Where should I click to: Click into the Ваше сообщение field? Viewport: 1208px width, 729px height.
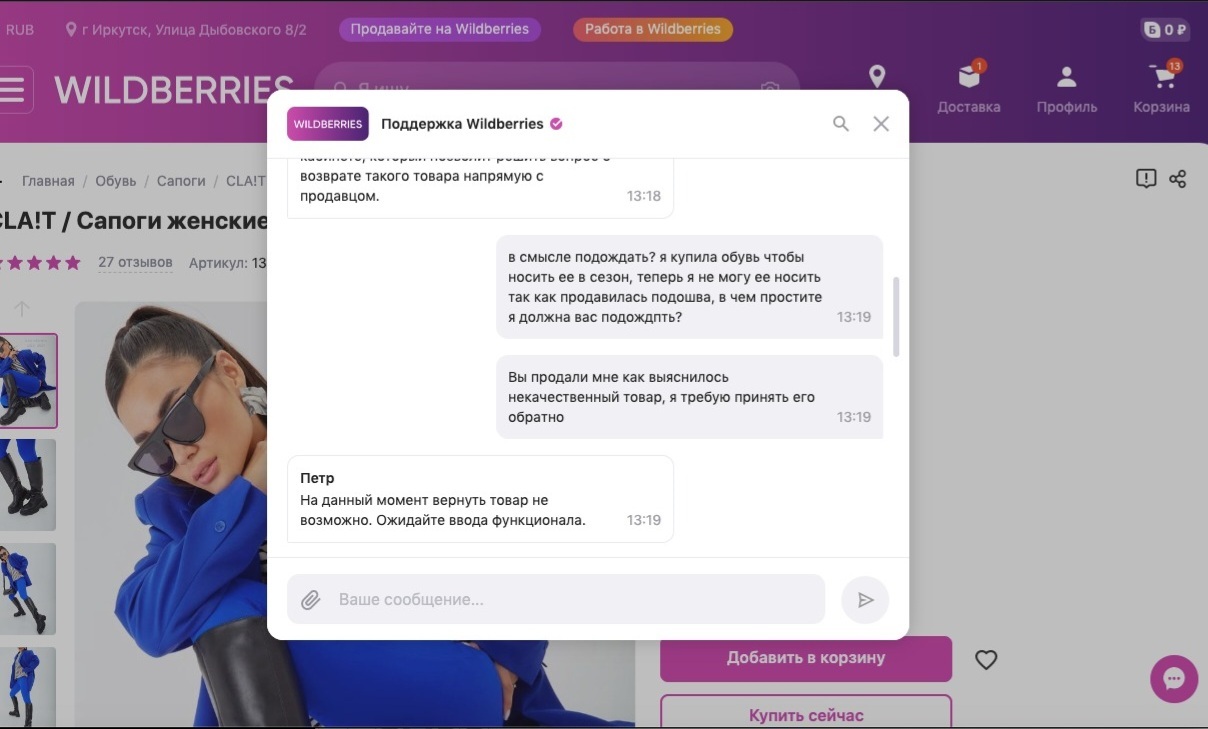pos(556,600)
